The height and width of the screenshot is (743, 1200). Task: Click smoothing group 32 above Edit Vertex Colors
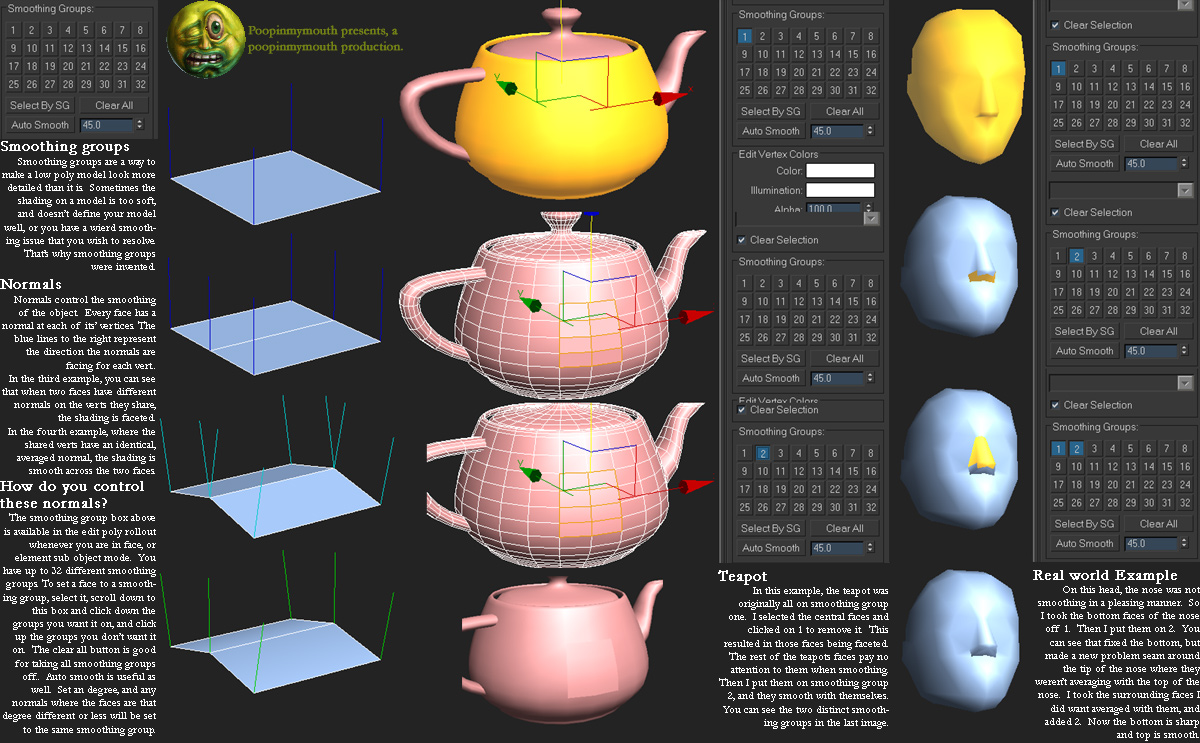coord(871,91)
